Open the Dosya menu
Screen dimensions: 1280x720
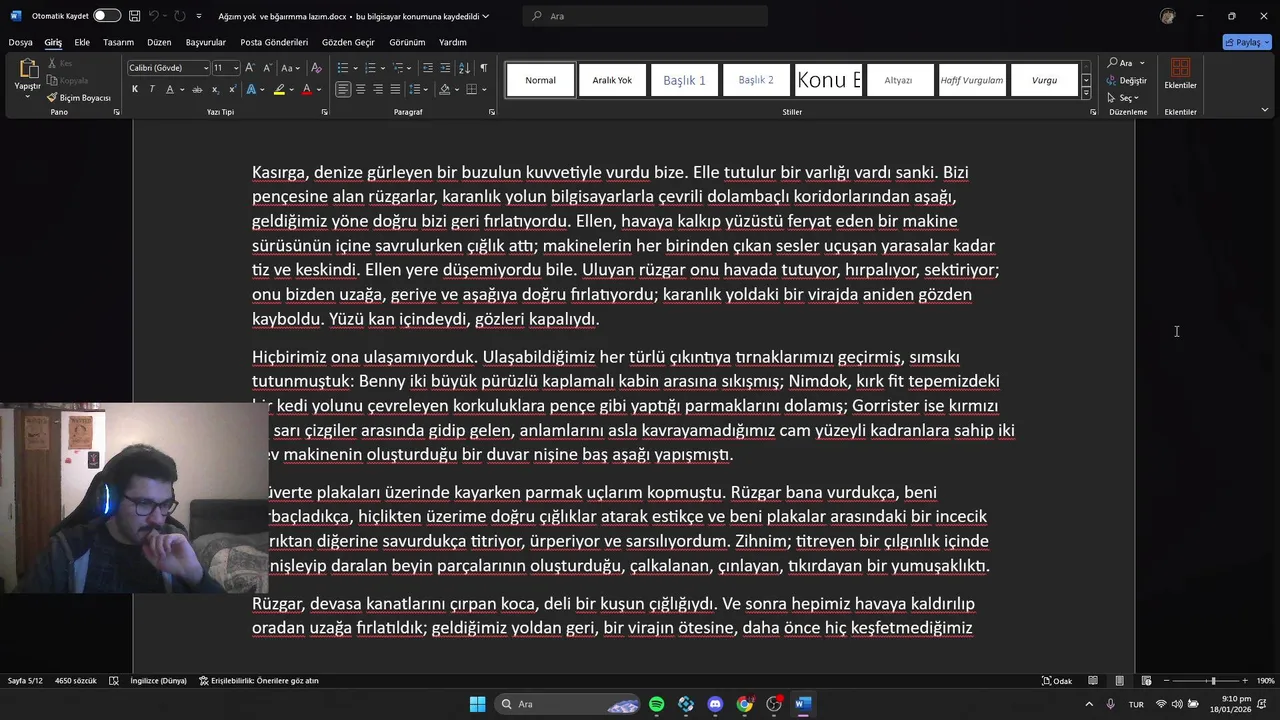point(21,42)
